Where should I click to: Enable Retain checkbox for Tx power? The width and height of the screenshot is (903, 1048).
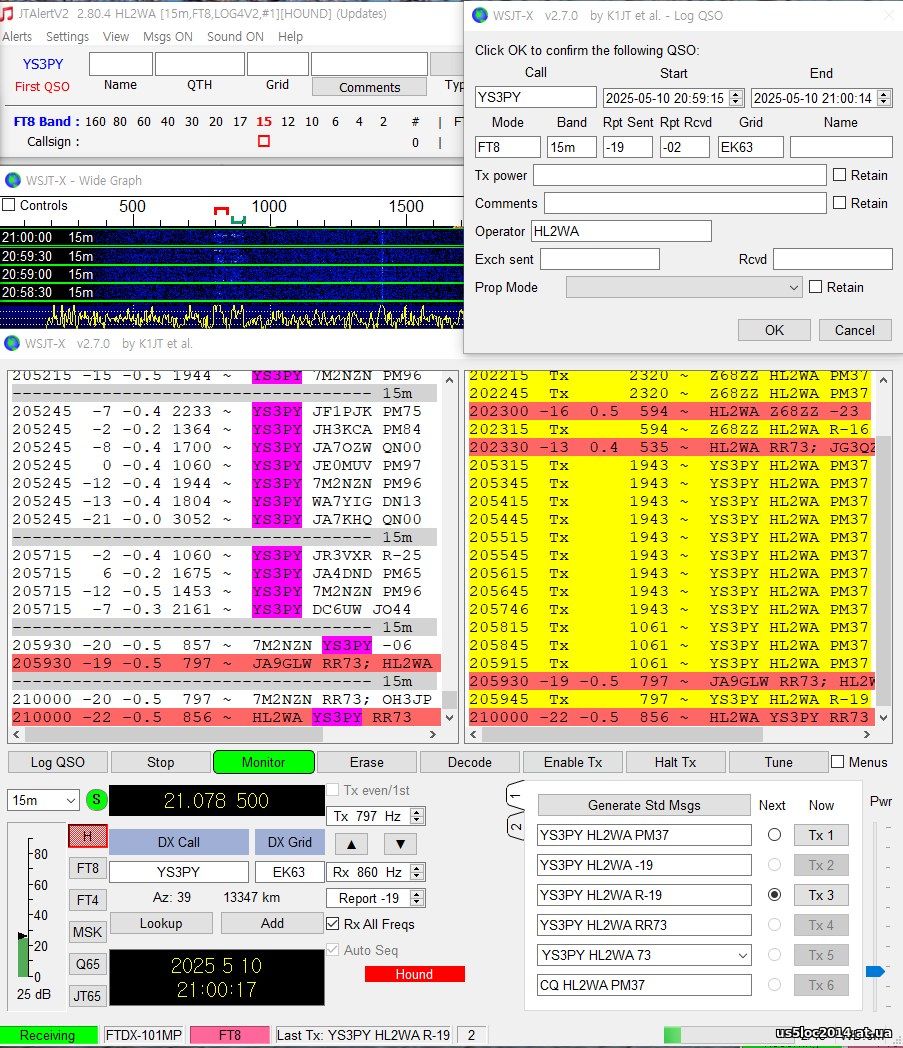pyautogui.click(x=840, y=175)
